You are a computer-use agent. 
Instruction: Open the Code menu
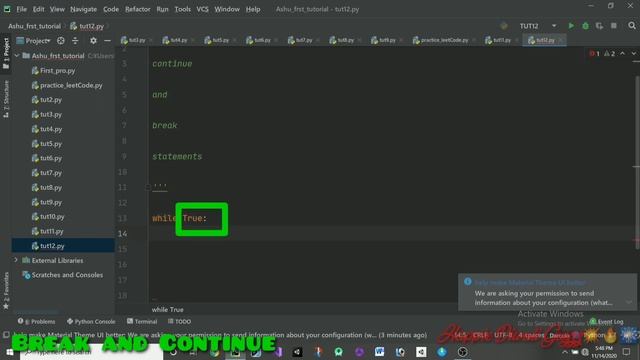coord(111,9)
